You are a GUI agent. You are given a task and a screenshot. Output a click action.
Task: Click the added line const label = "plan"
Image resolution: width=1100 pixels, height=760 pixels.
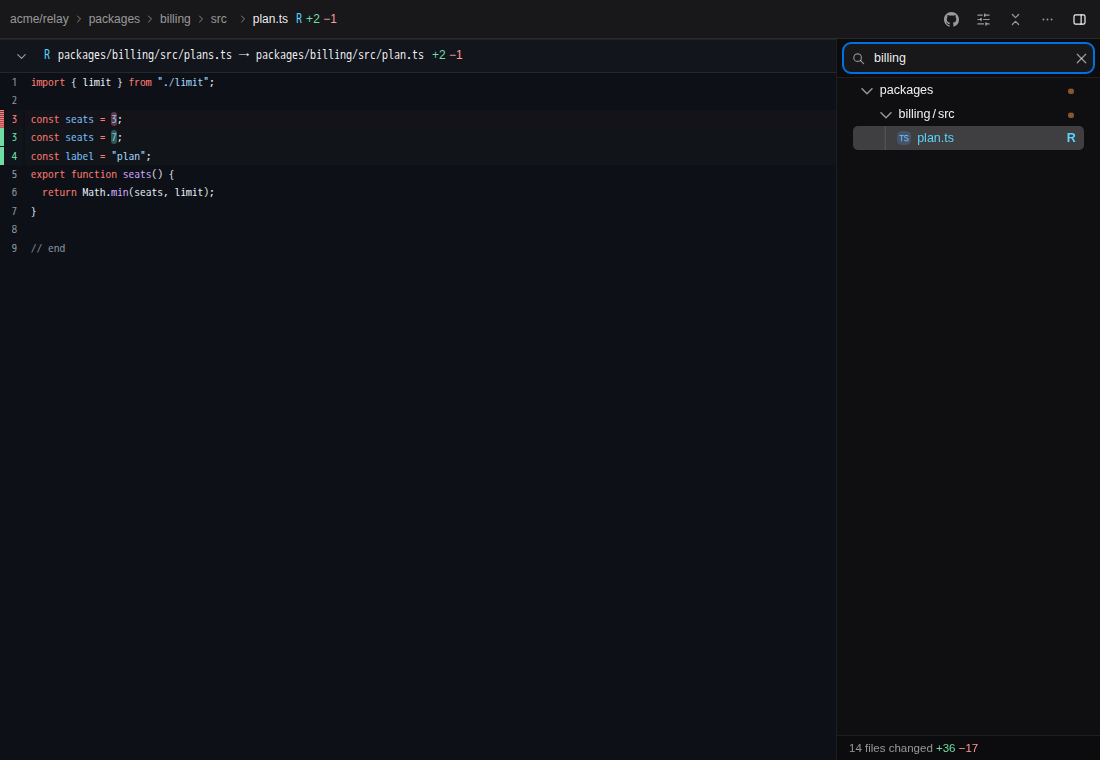[418, 156]
